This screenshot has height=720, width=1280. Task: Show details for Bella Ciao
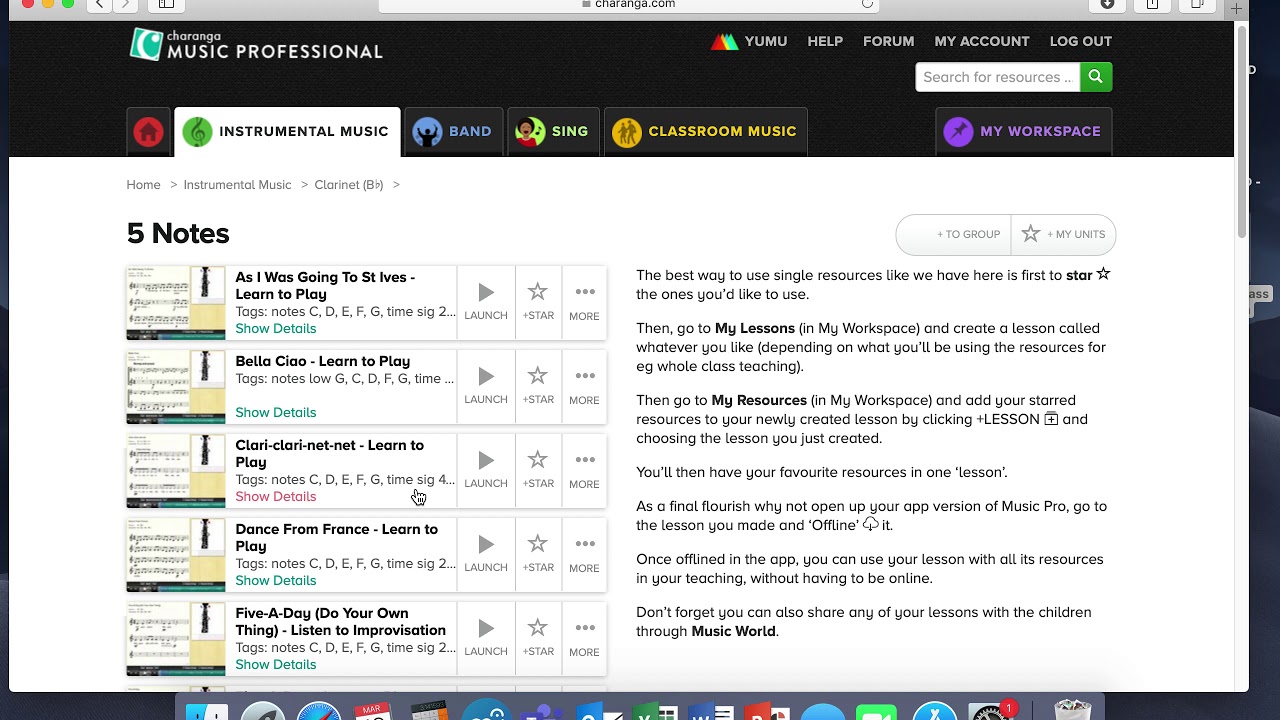pyautogui.click(x=275, y=413)
